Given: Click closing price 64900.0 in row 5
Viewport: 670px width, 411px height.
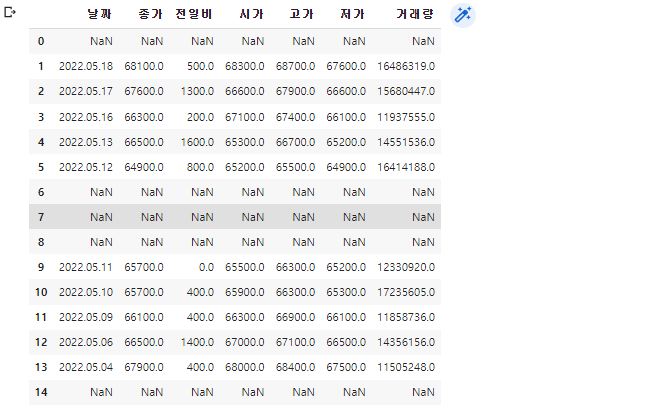Looking at the screenshot, I should click(x=144, y=167).
